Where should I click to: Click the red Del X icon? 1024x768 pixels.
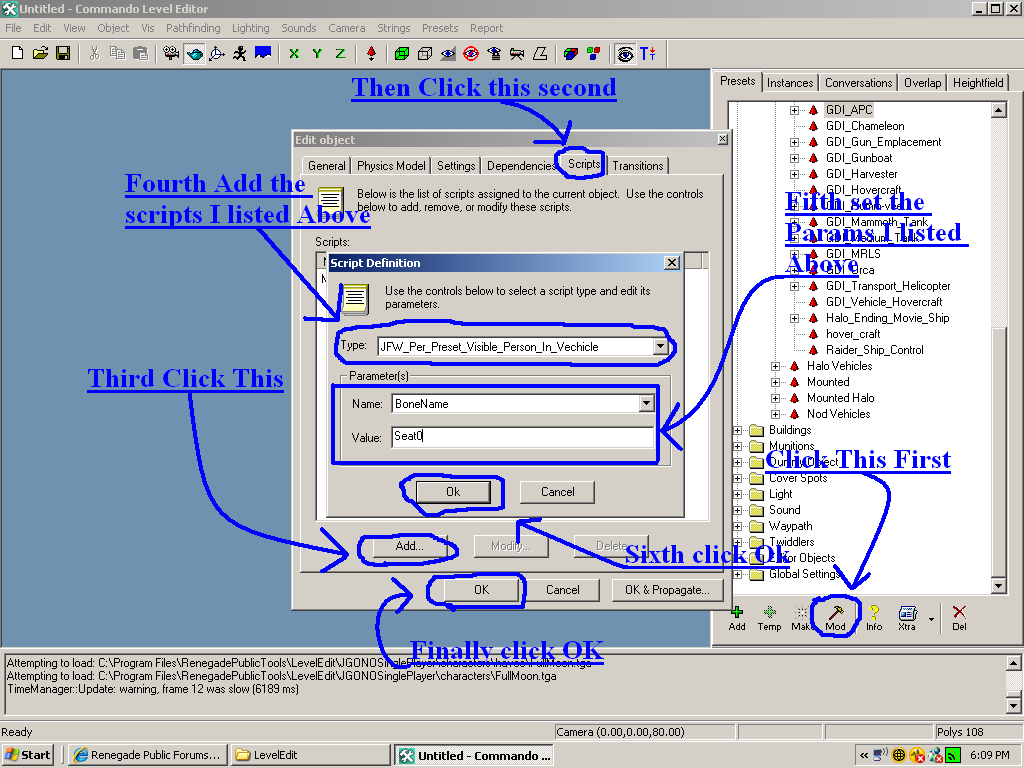(959, 612)
